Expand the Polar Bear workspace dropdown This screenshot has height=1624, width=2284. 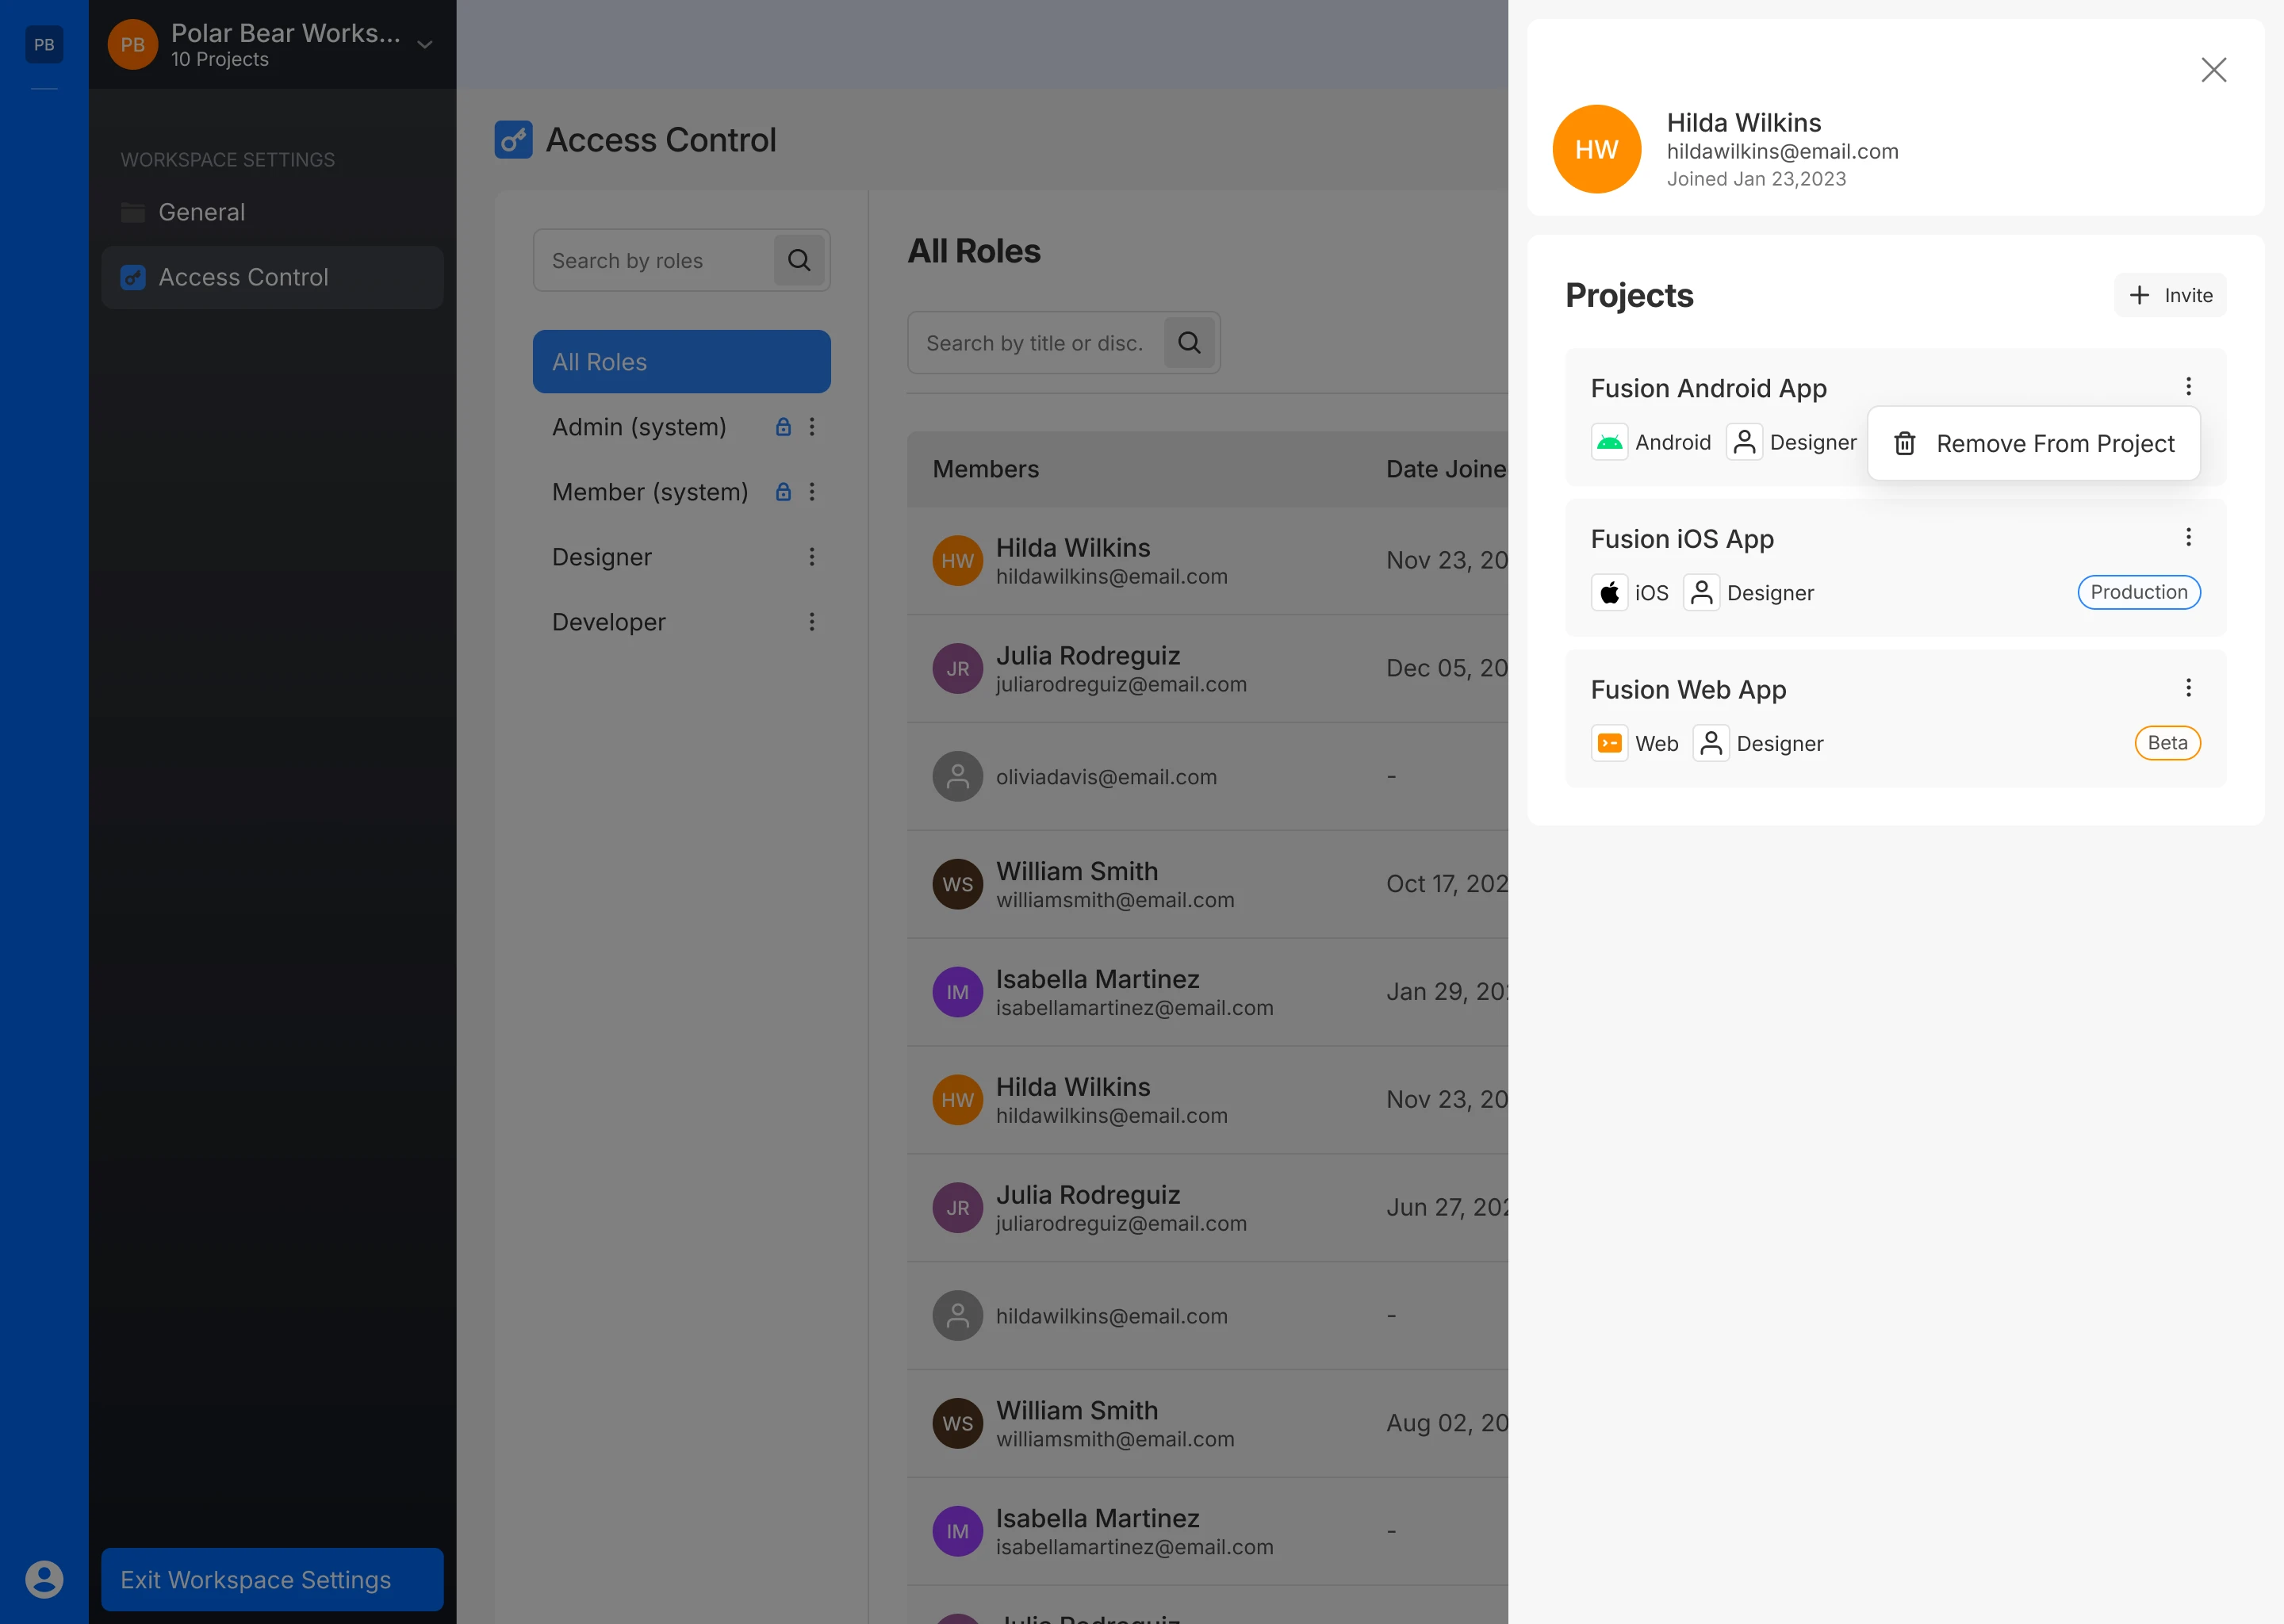[425, 45]
